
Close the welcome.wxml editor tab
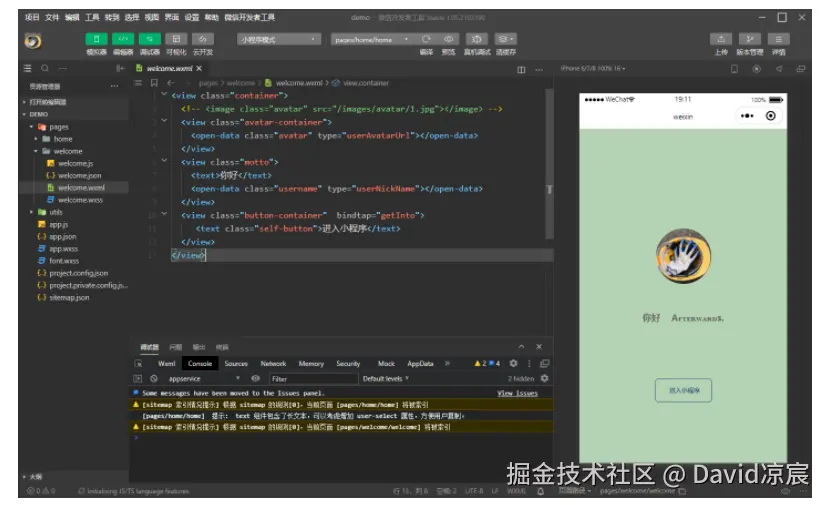[199, 68]
